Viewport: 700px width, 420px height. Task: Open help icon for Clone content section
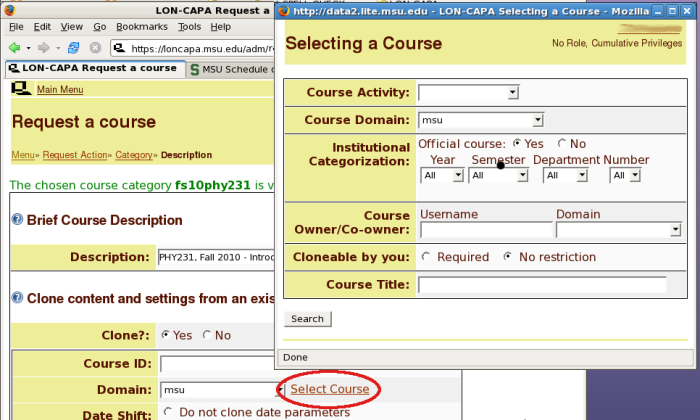(x=17, y=297)
